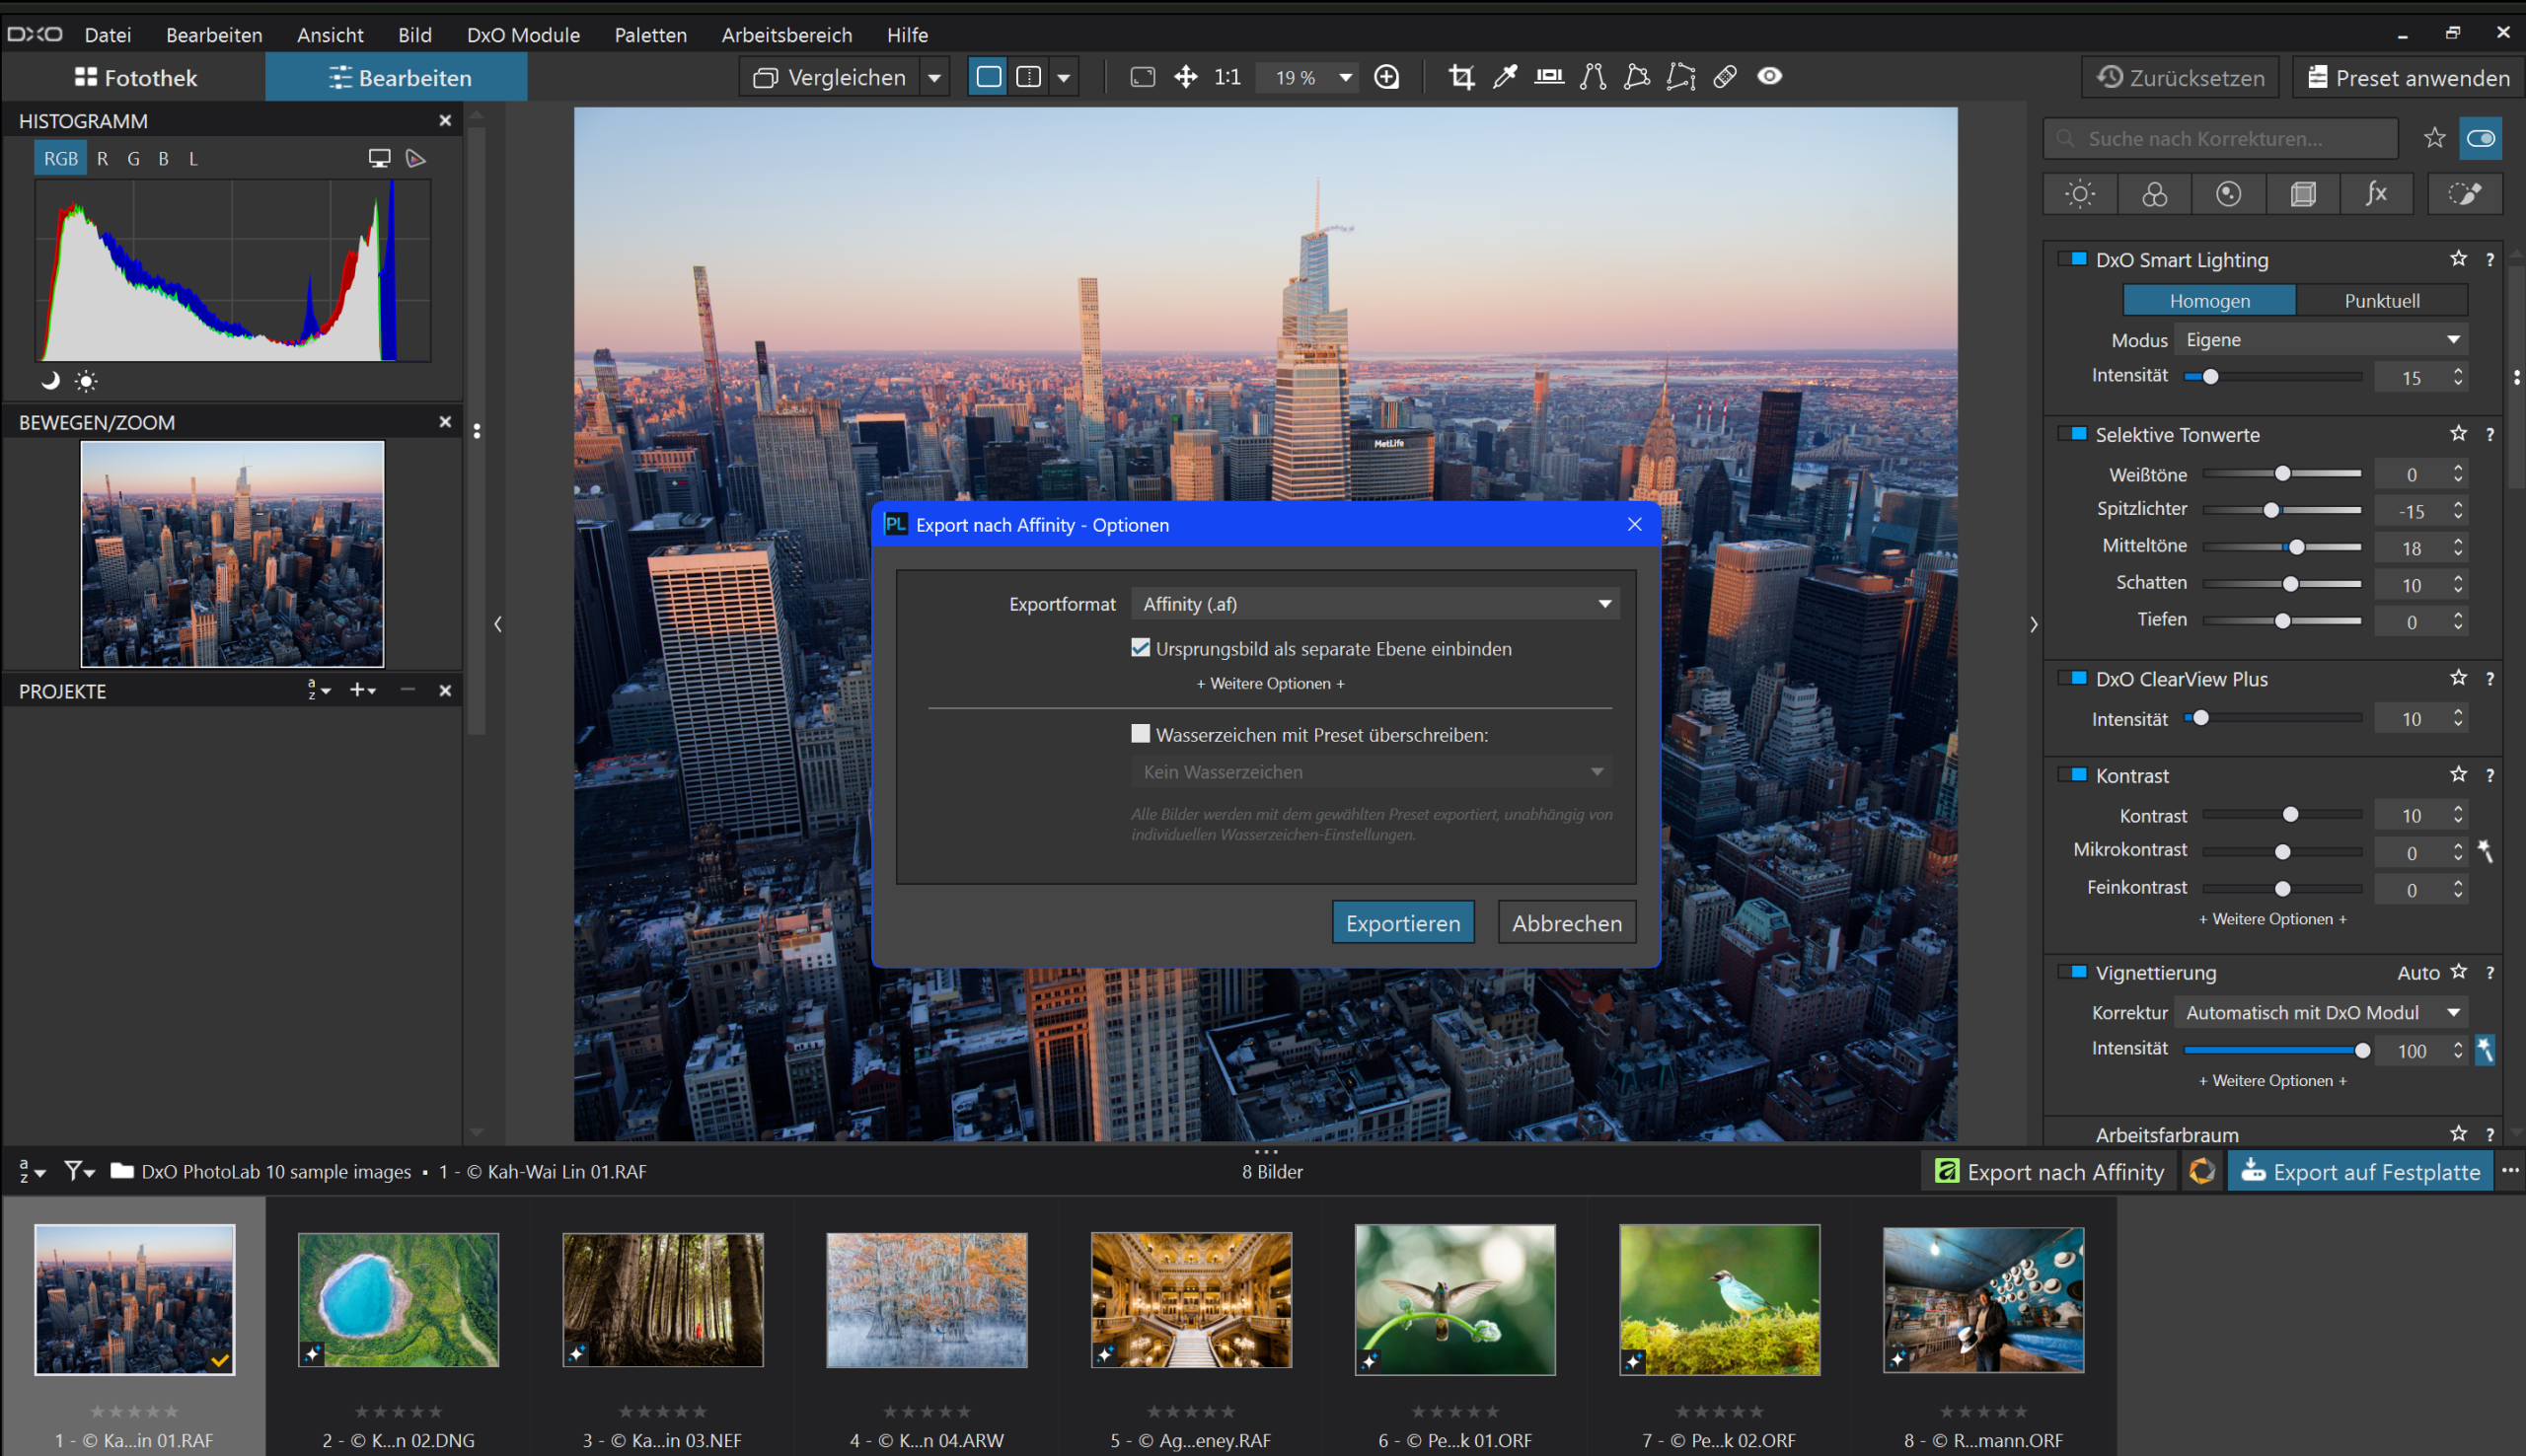Open zoom percentage dropdown arrow
Screen dimensions: 2526x1456
point(1345,77)
